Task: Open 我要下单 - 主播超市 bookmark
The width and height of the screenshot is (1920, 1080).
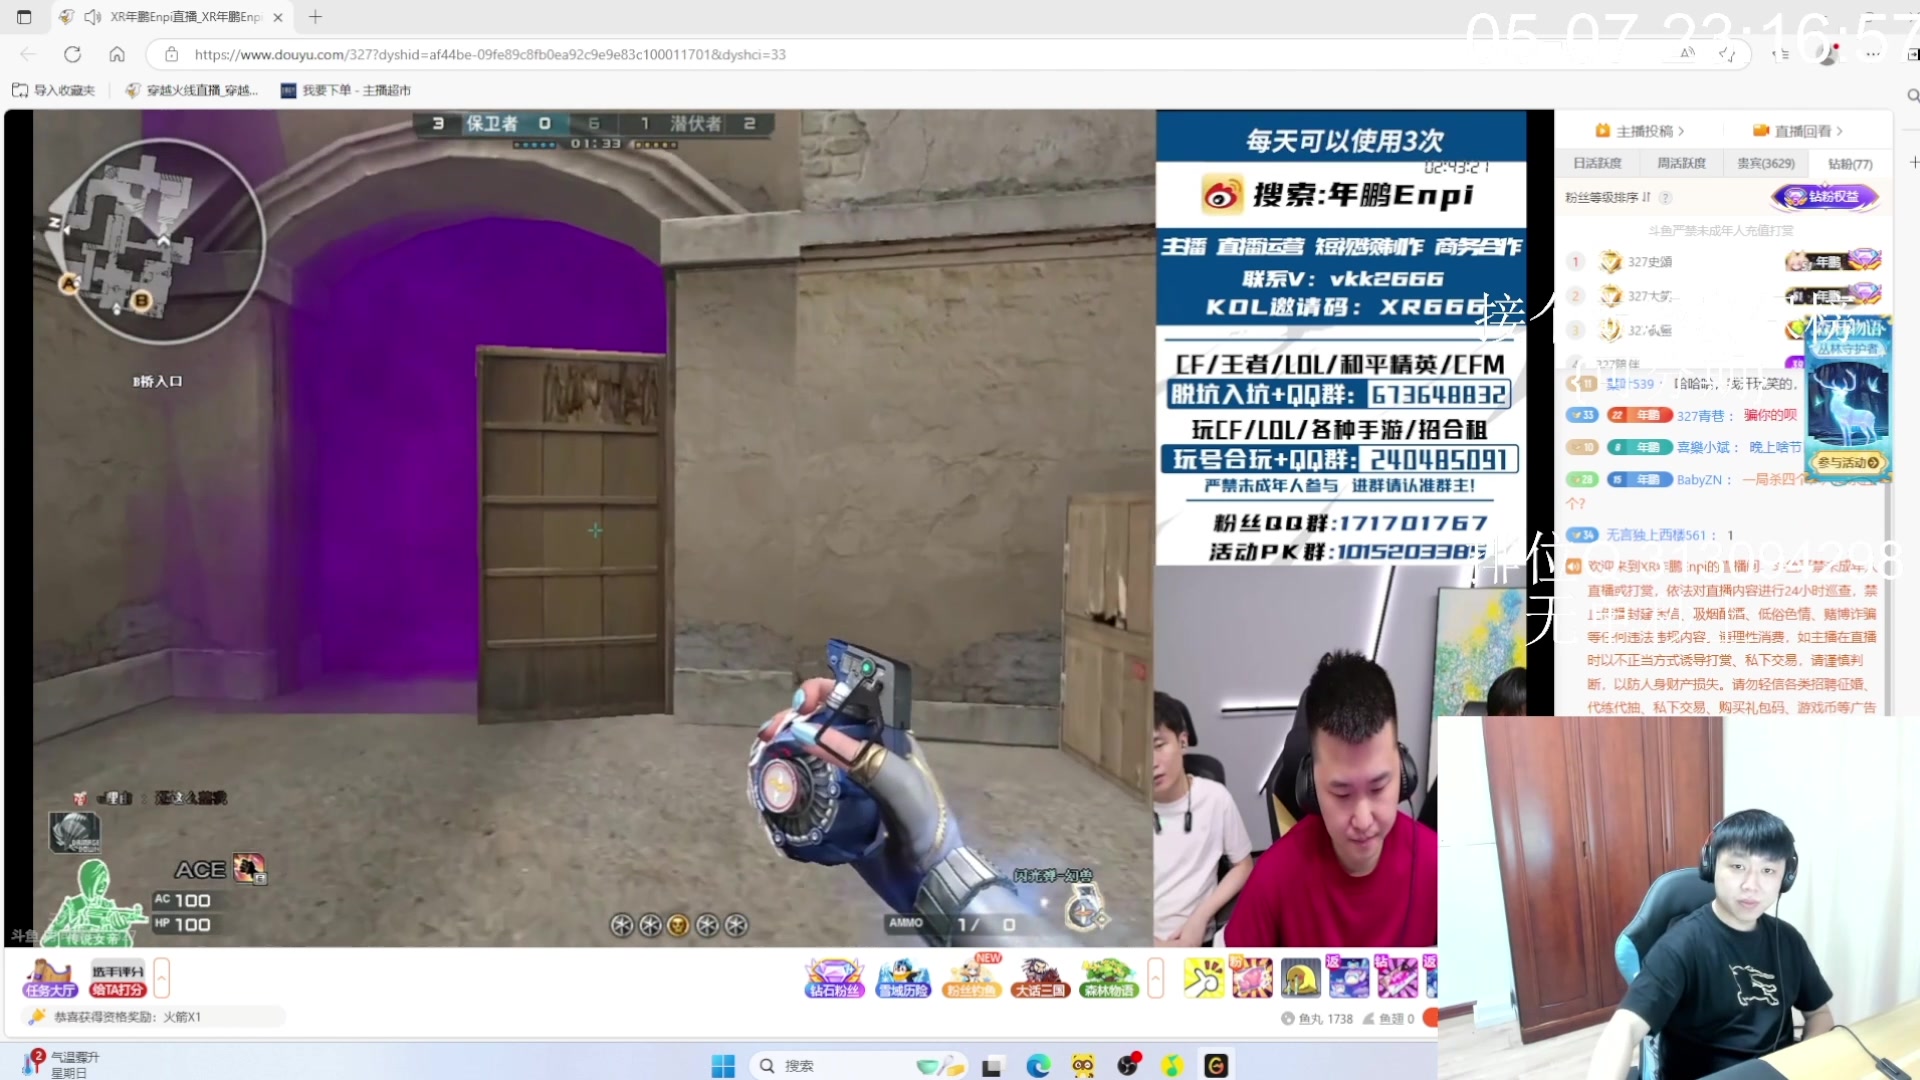Action: (x=346, y=90)
